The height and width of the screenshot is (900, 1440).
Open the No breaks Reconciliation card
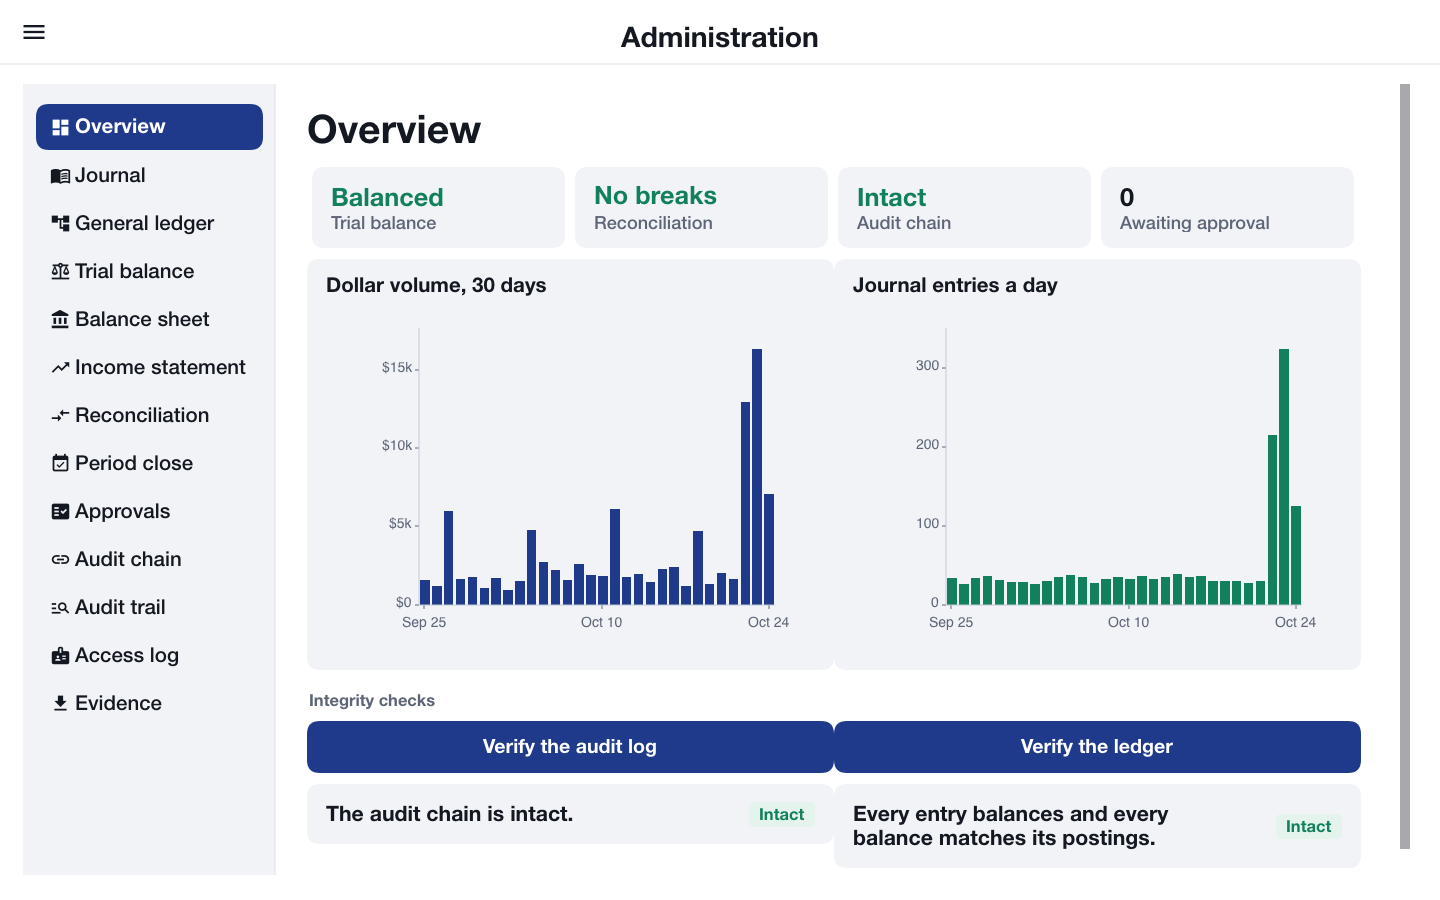tap(701, 208)
